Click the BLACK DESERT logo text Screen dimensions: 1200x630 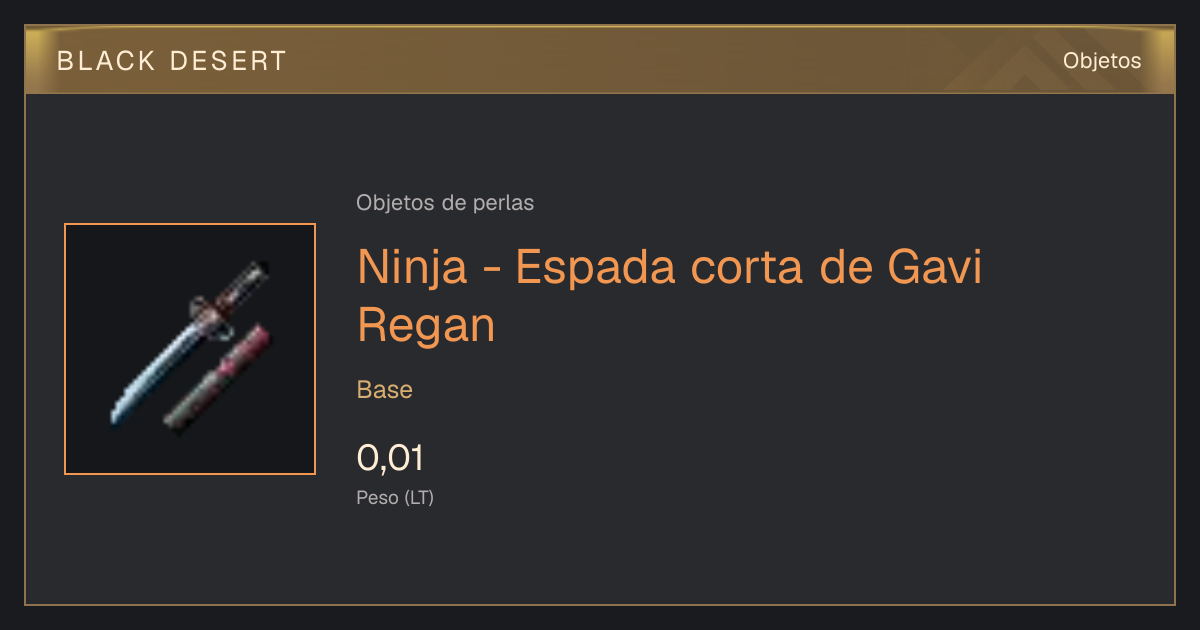(172, 61)
